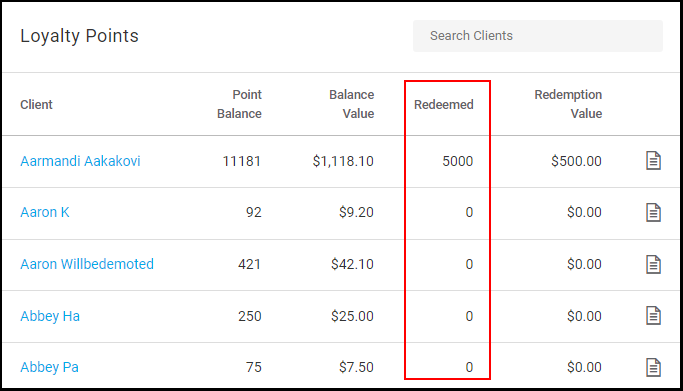683x391 pixels.
Task: Open Abbey Pa client link
Action: (x=50, y=367)
